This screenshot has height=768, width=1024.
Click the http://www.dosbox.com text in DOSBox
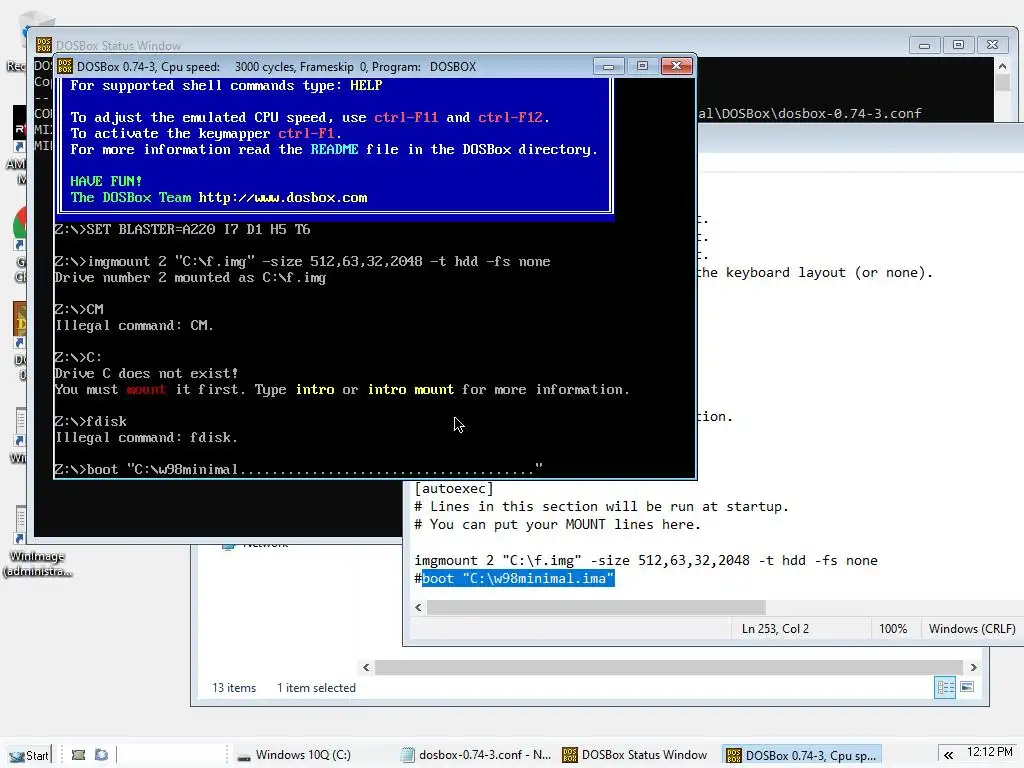pyautogui.click(x=283, y=198)
